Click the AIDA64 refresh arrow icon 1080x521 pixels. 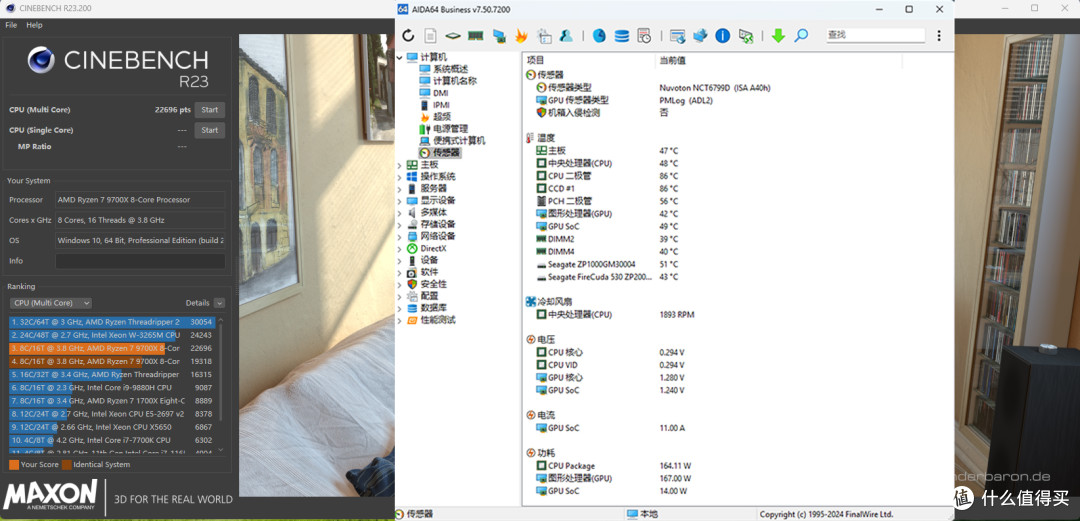click(x=408, y=36)
